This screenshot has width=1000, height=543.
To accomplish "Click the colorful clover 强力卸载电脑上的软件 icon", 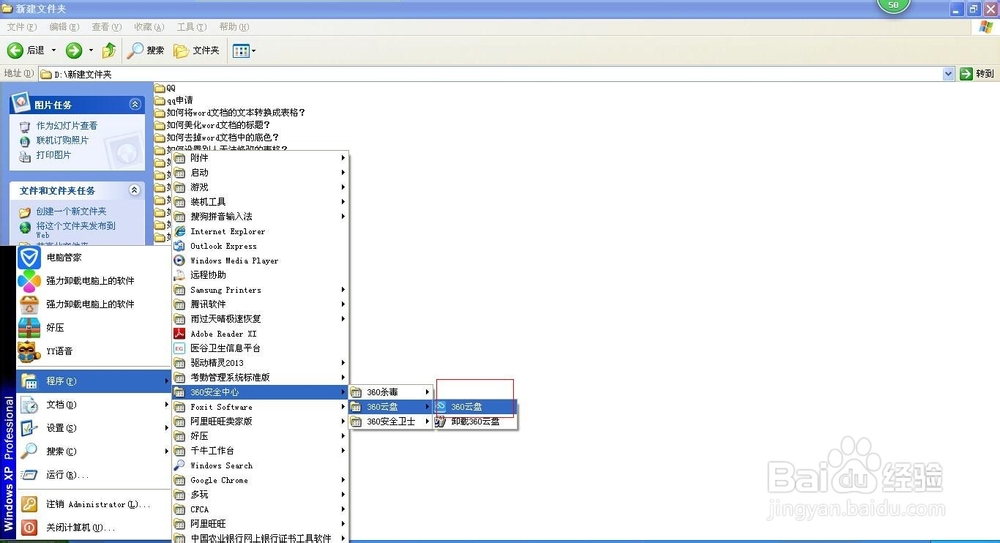I will (29, 281).
